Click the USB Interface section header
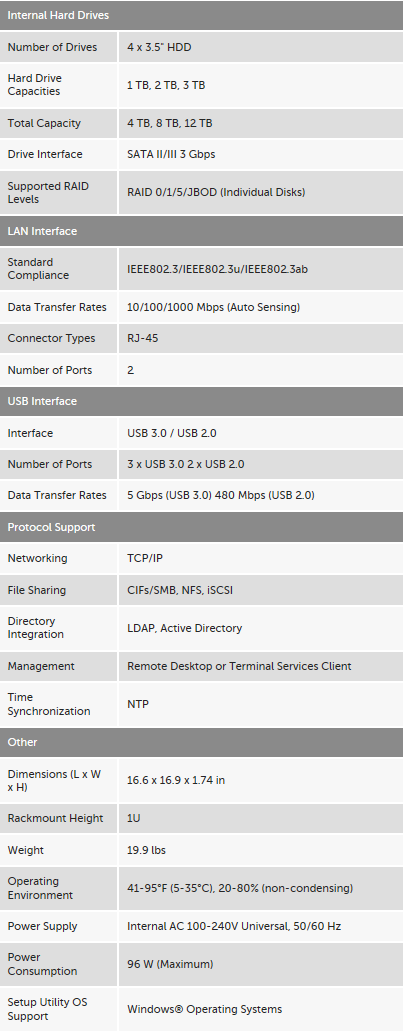 coord(202,401)
